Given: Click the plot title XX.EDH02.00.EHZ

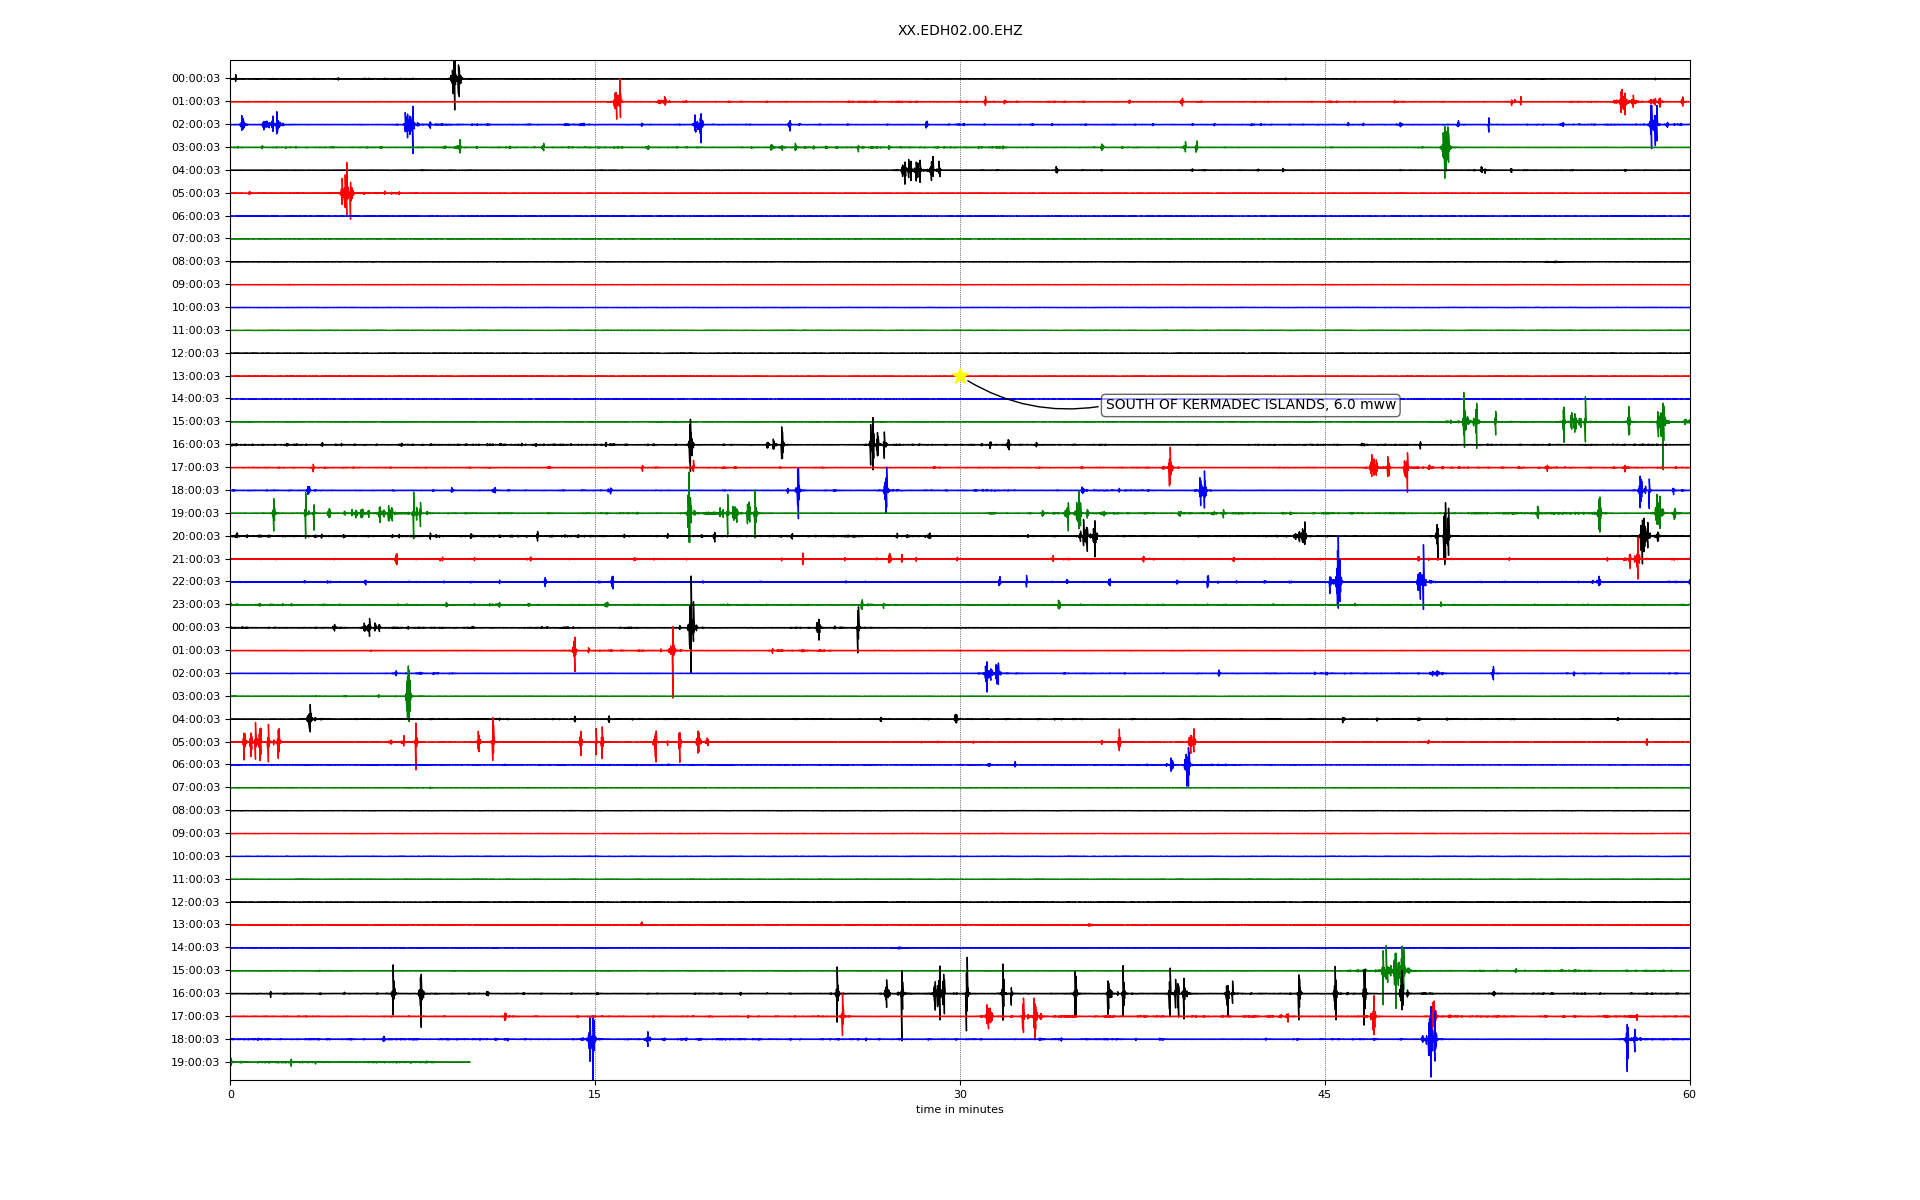Looking at the screenshot, I should (959, 31).
